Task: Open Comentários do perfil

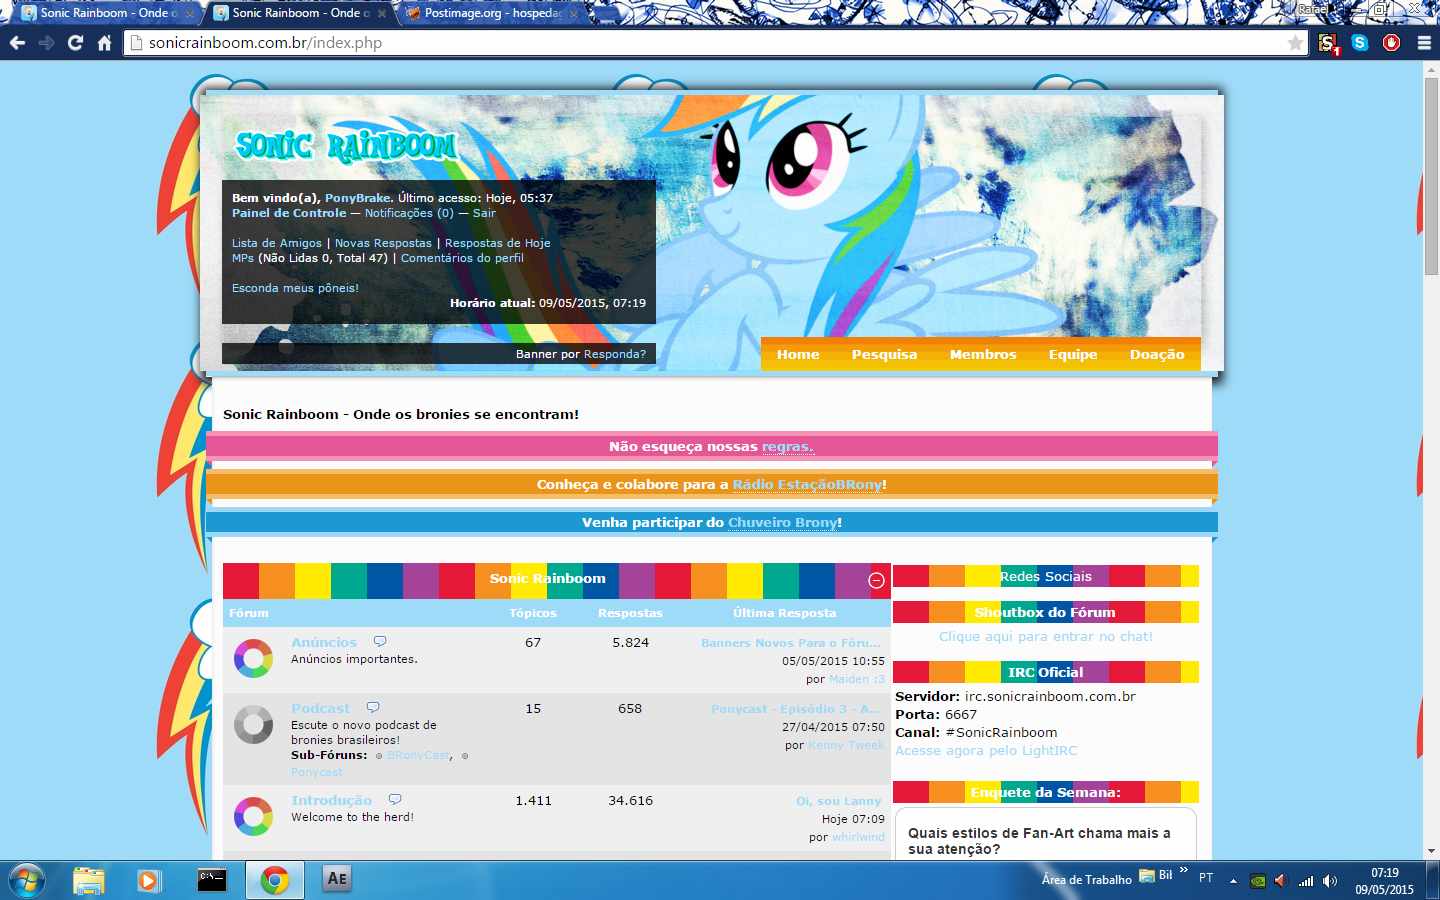Action: click(x=462, y=258)
